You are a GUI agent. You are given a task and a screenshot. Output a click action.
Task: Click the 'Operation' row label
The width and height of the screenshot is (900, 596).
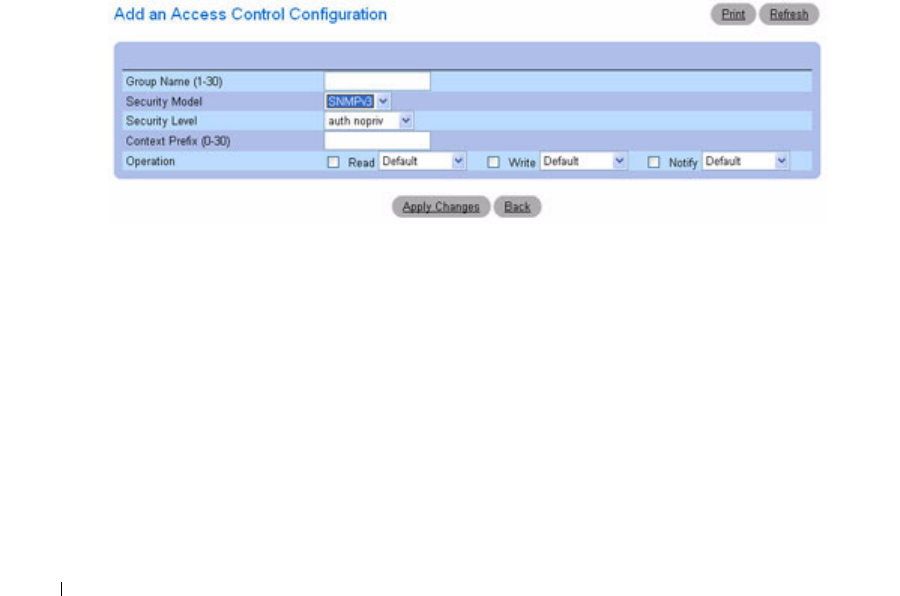[x=150, y=161]
